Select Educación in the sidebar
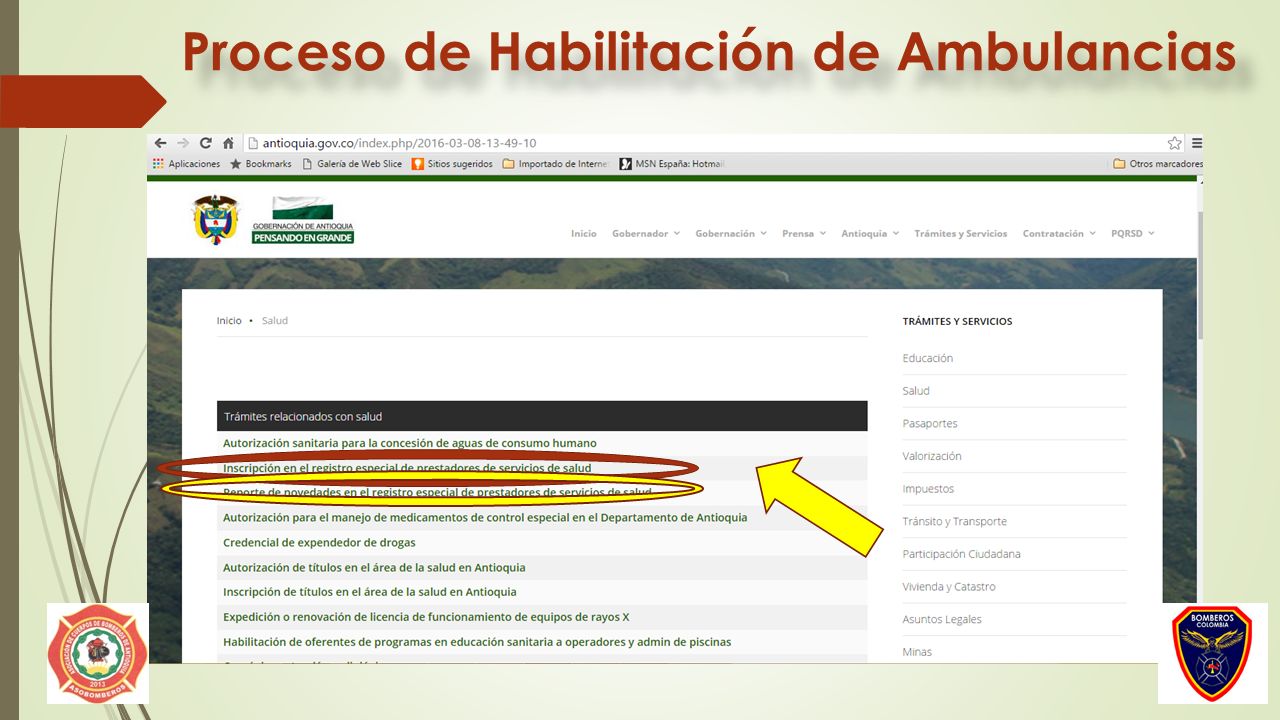This screenshot has height=720, width=1280. (x=927, y=358)
